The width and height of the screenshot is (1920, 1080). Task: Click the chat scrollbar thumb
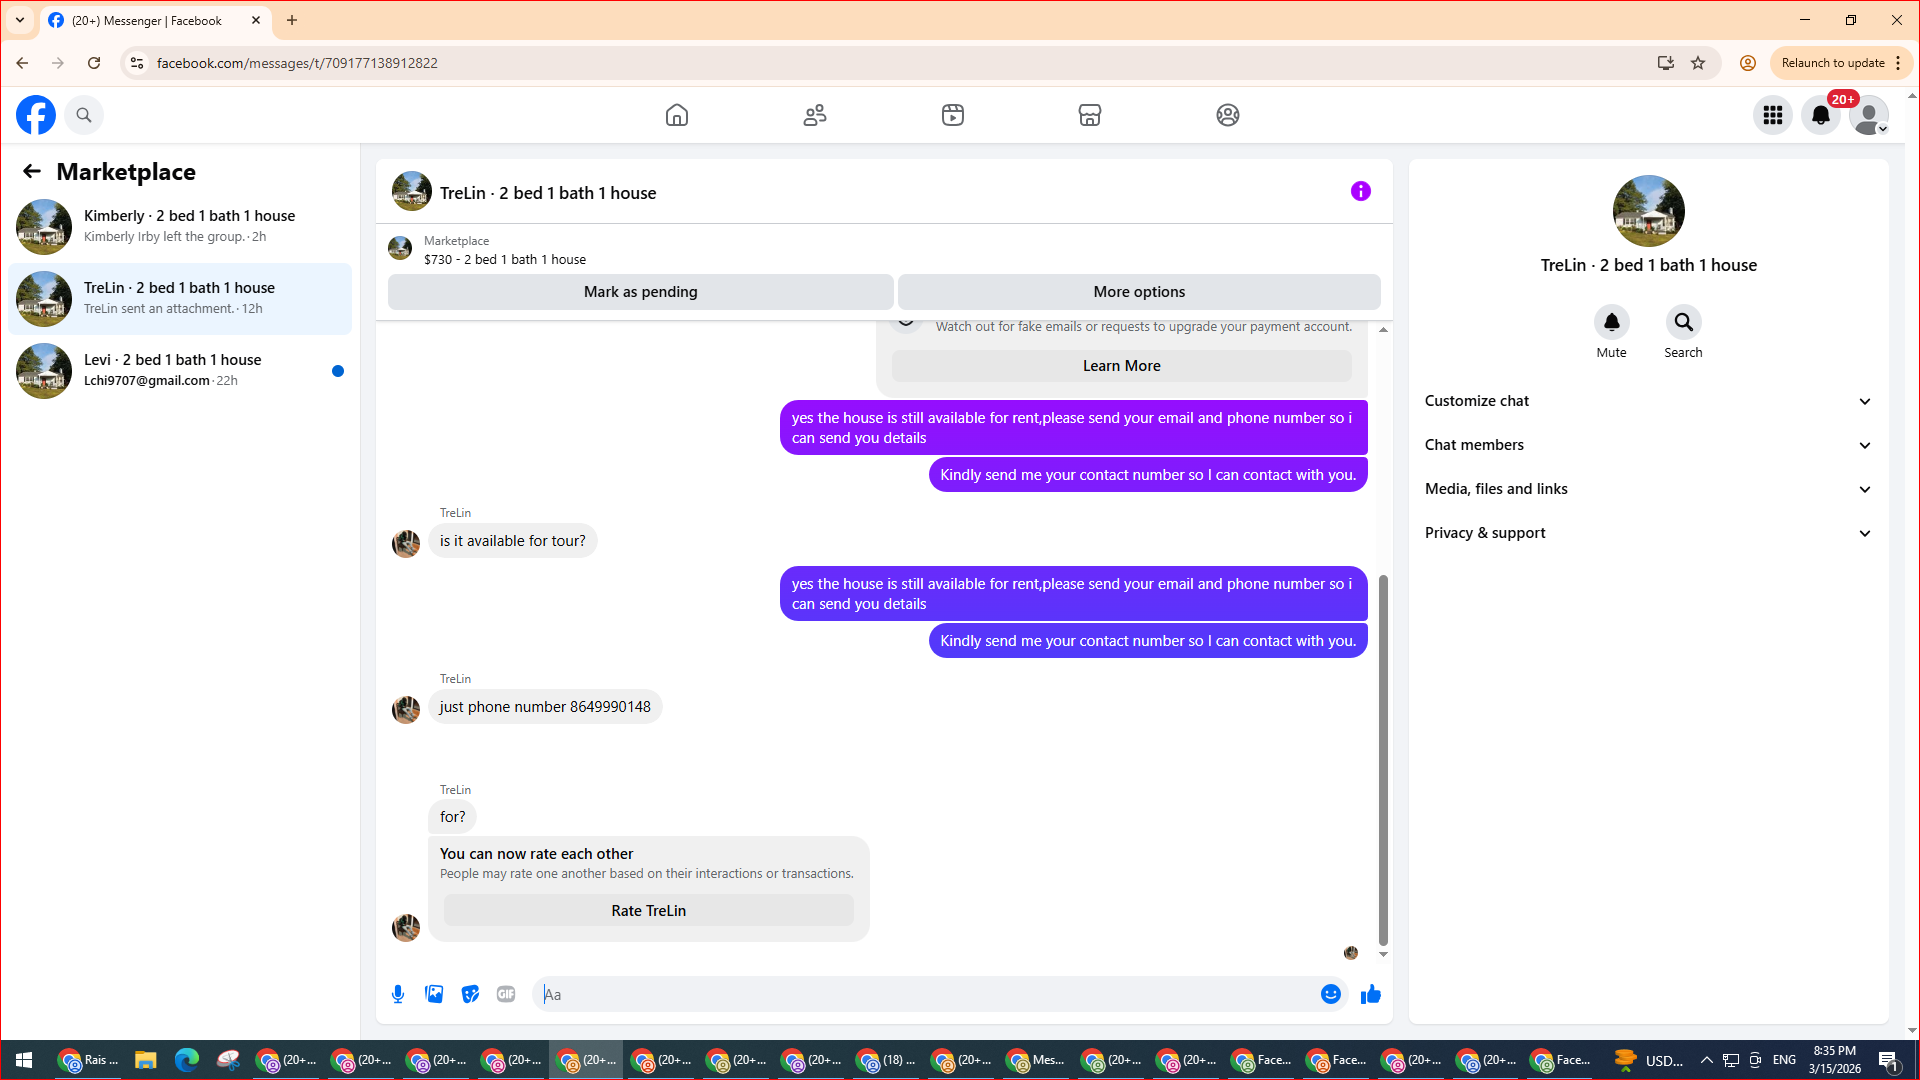(1383, 760)
